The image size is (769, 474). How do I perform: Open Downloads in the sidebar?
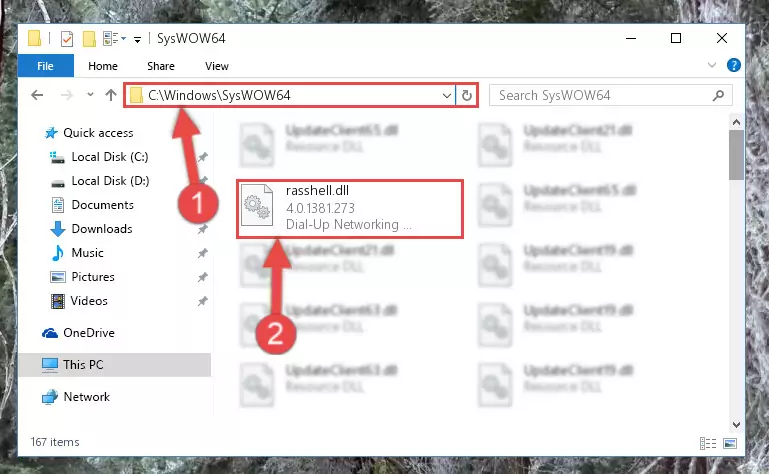[x=102, y=229]
